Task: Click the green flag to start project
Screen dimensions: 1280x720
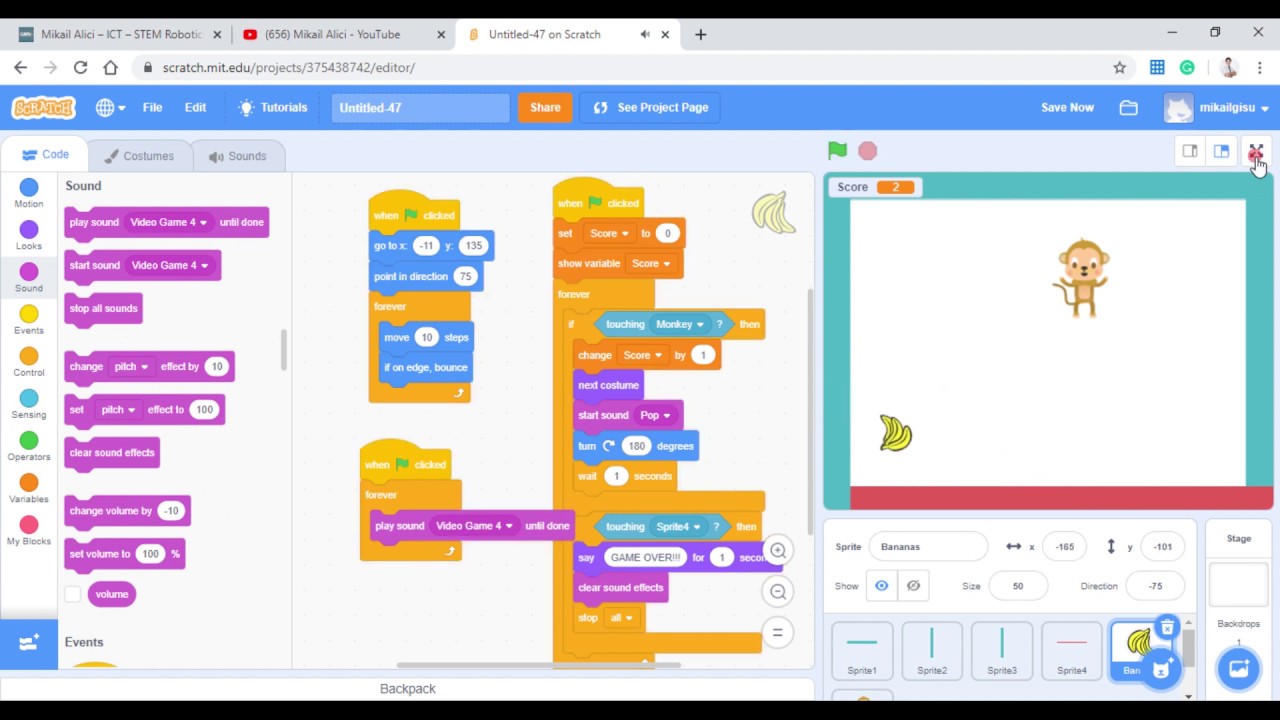Action: point(837,151)
